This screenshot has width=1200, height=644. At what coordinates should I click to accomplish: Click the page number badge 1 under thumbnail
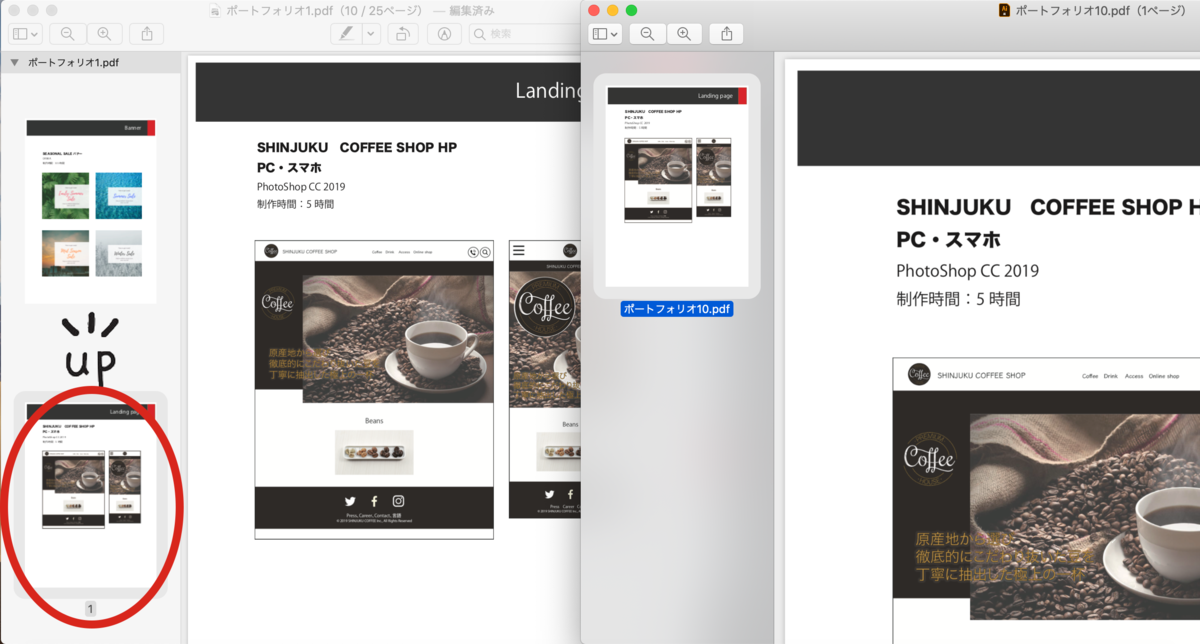click(x=90, y=609)
